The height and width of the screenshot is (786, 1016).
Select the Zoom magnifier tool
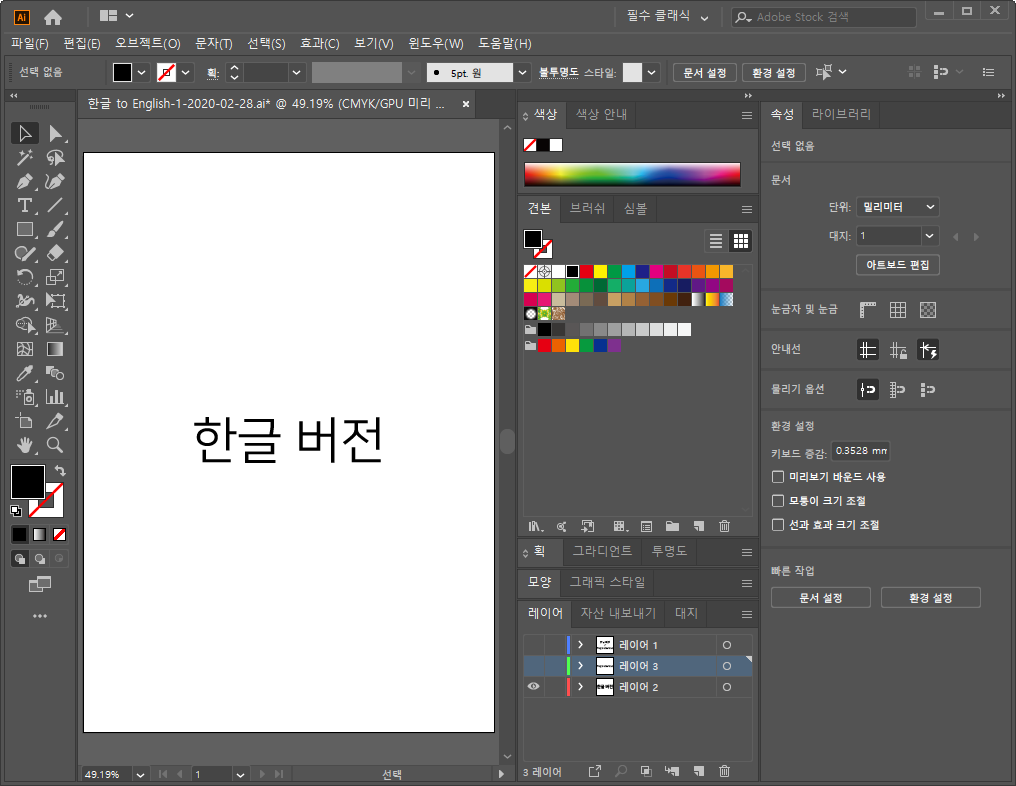[55, 445]
